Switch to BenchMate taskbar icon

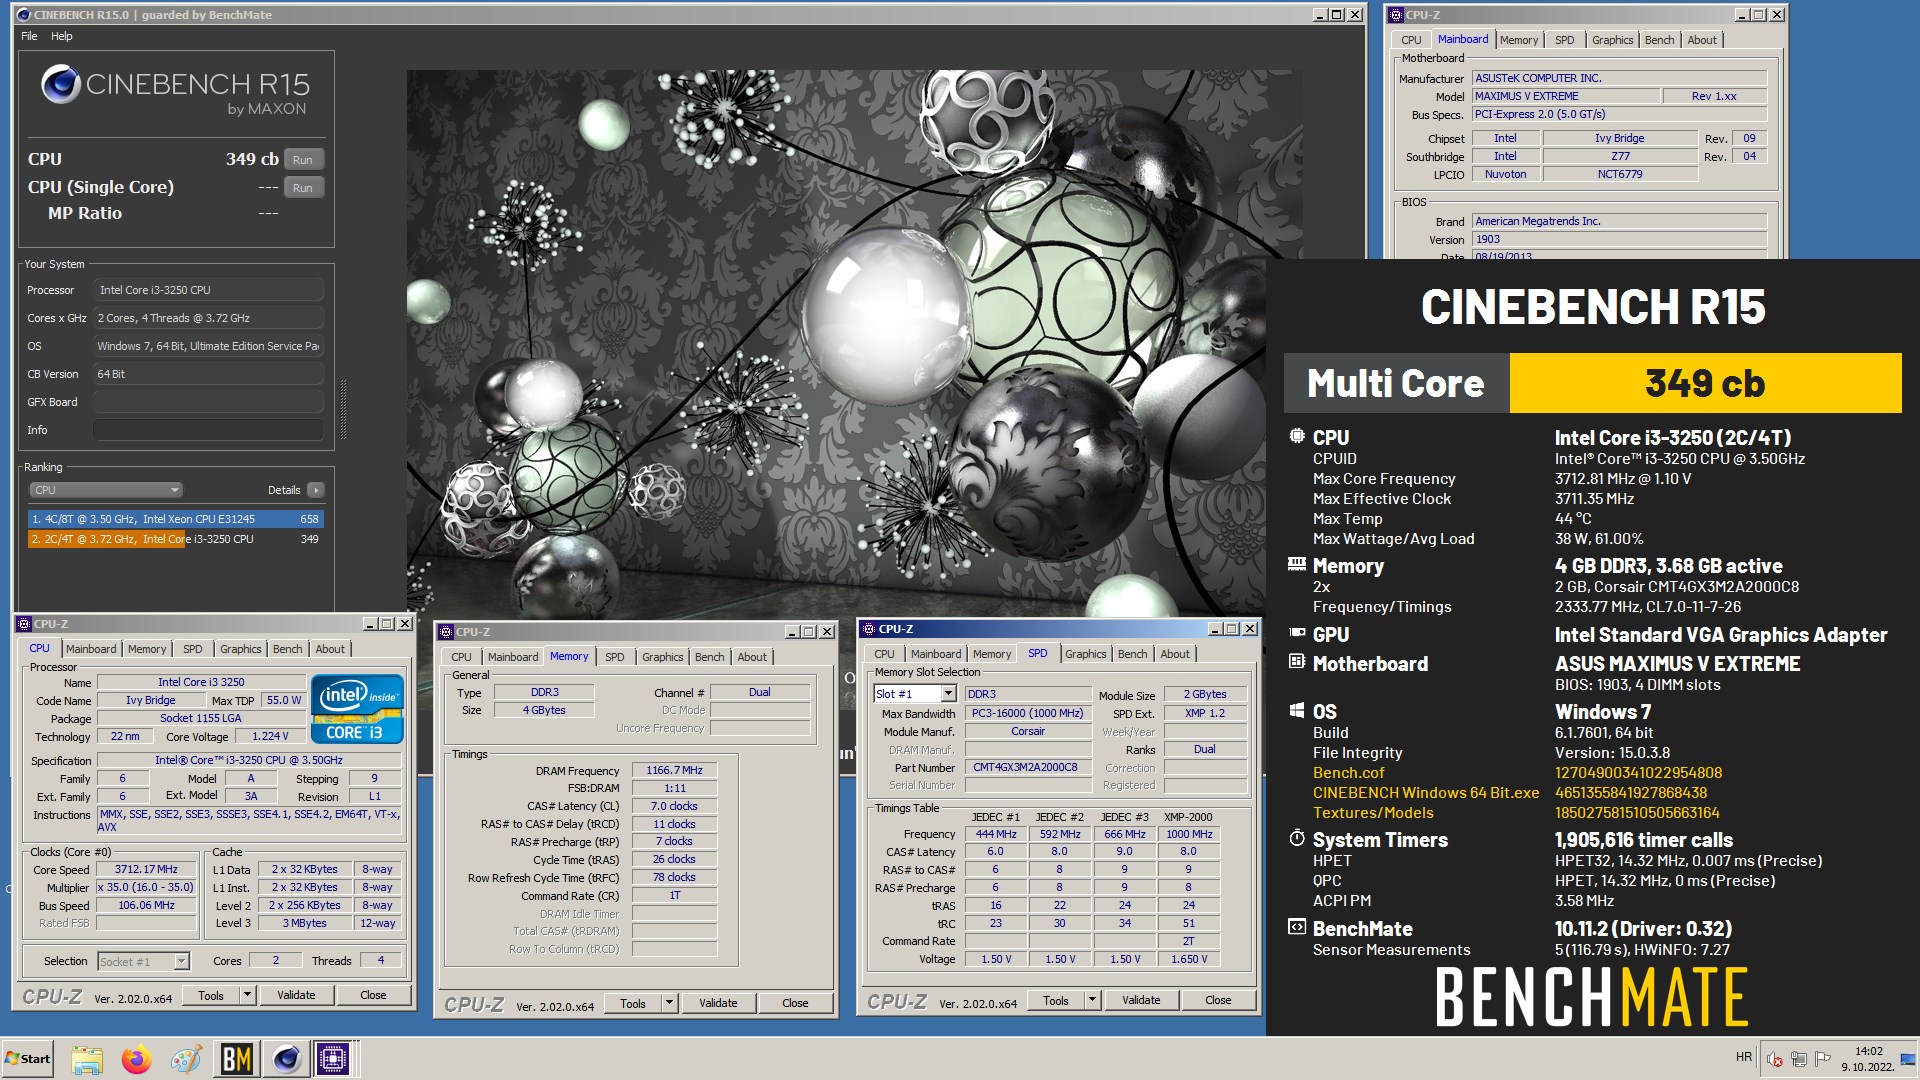click(x=236, y=1059)
